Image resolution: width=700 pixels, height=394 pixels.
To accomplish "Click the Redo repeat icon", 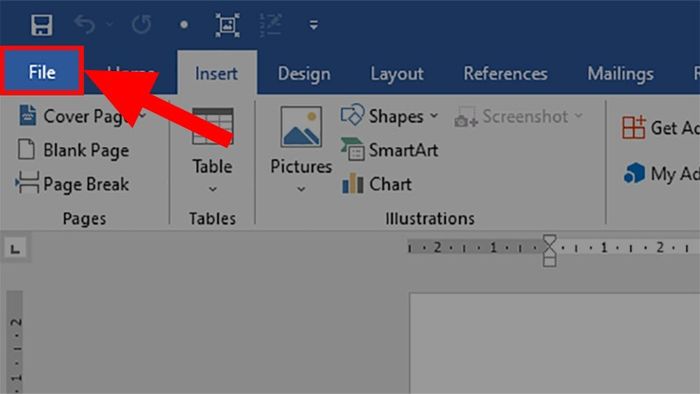I will click(142, 25).
